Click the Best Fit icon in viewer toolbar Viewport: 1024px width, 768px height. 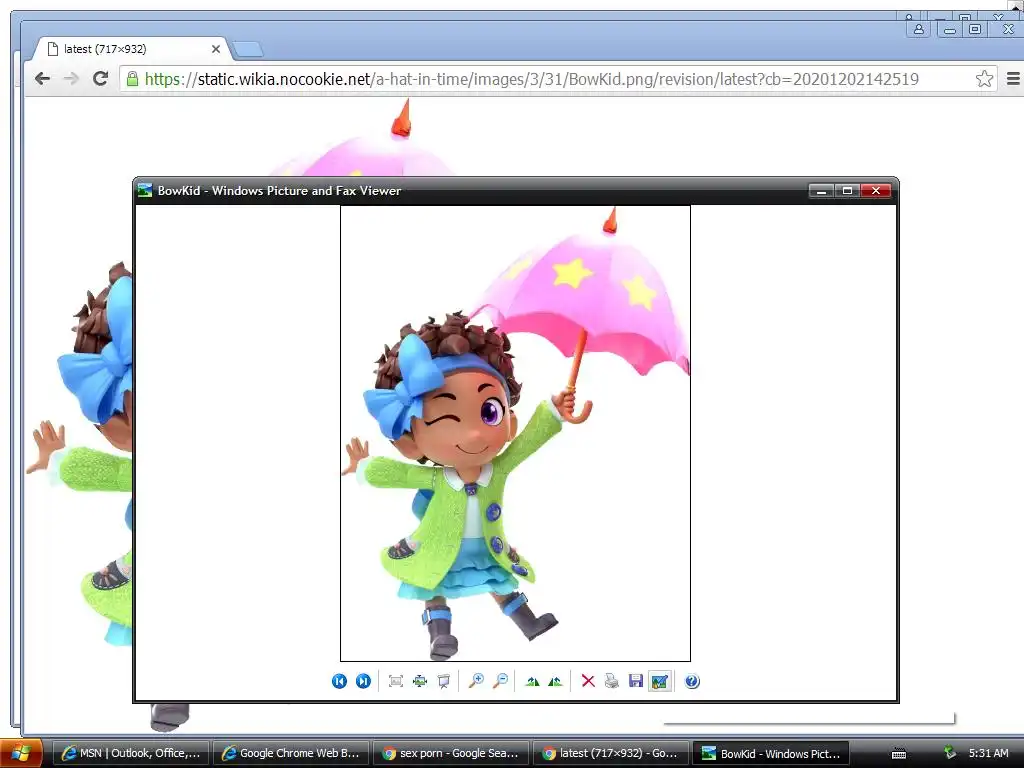tap(396, 681)
